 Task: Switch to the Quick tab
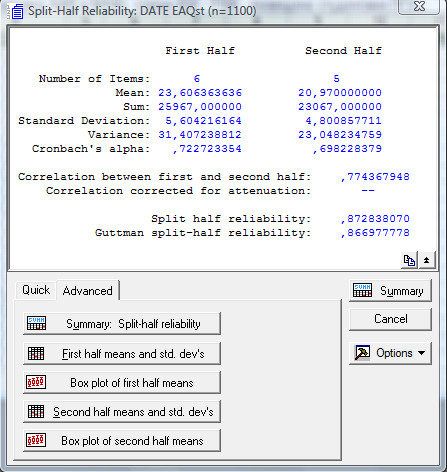(x=36, y=290)
